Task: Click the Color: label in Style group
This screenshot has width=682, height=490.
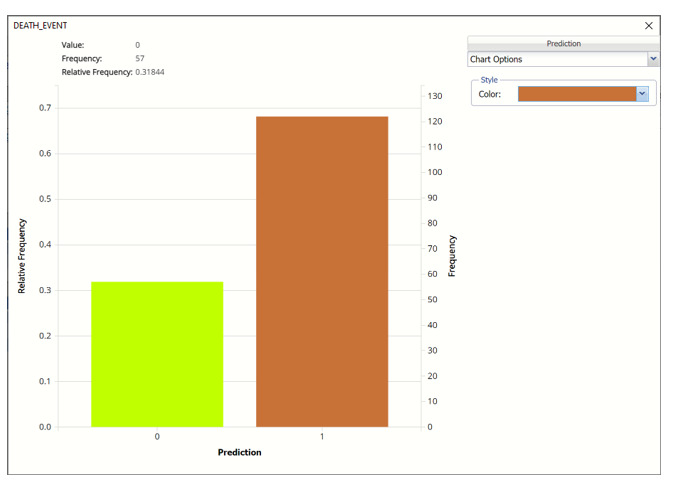Action: (490, 95)
